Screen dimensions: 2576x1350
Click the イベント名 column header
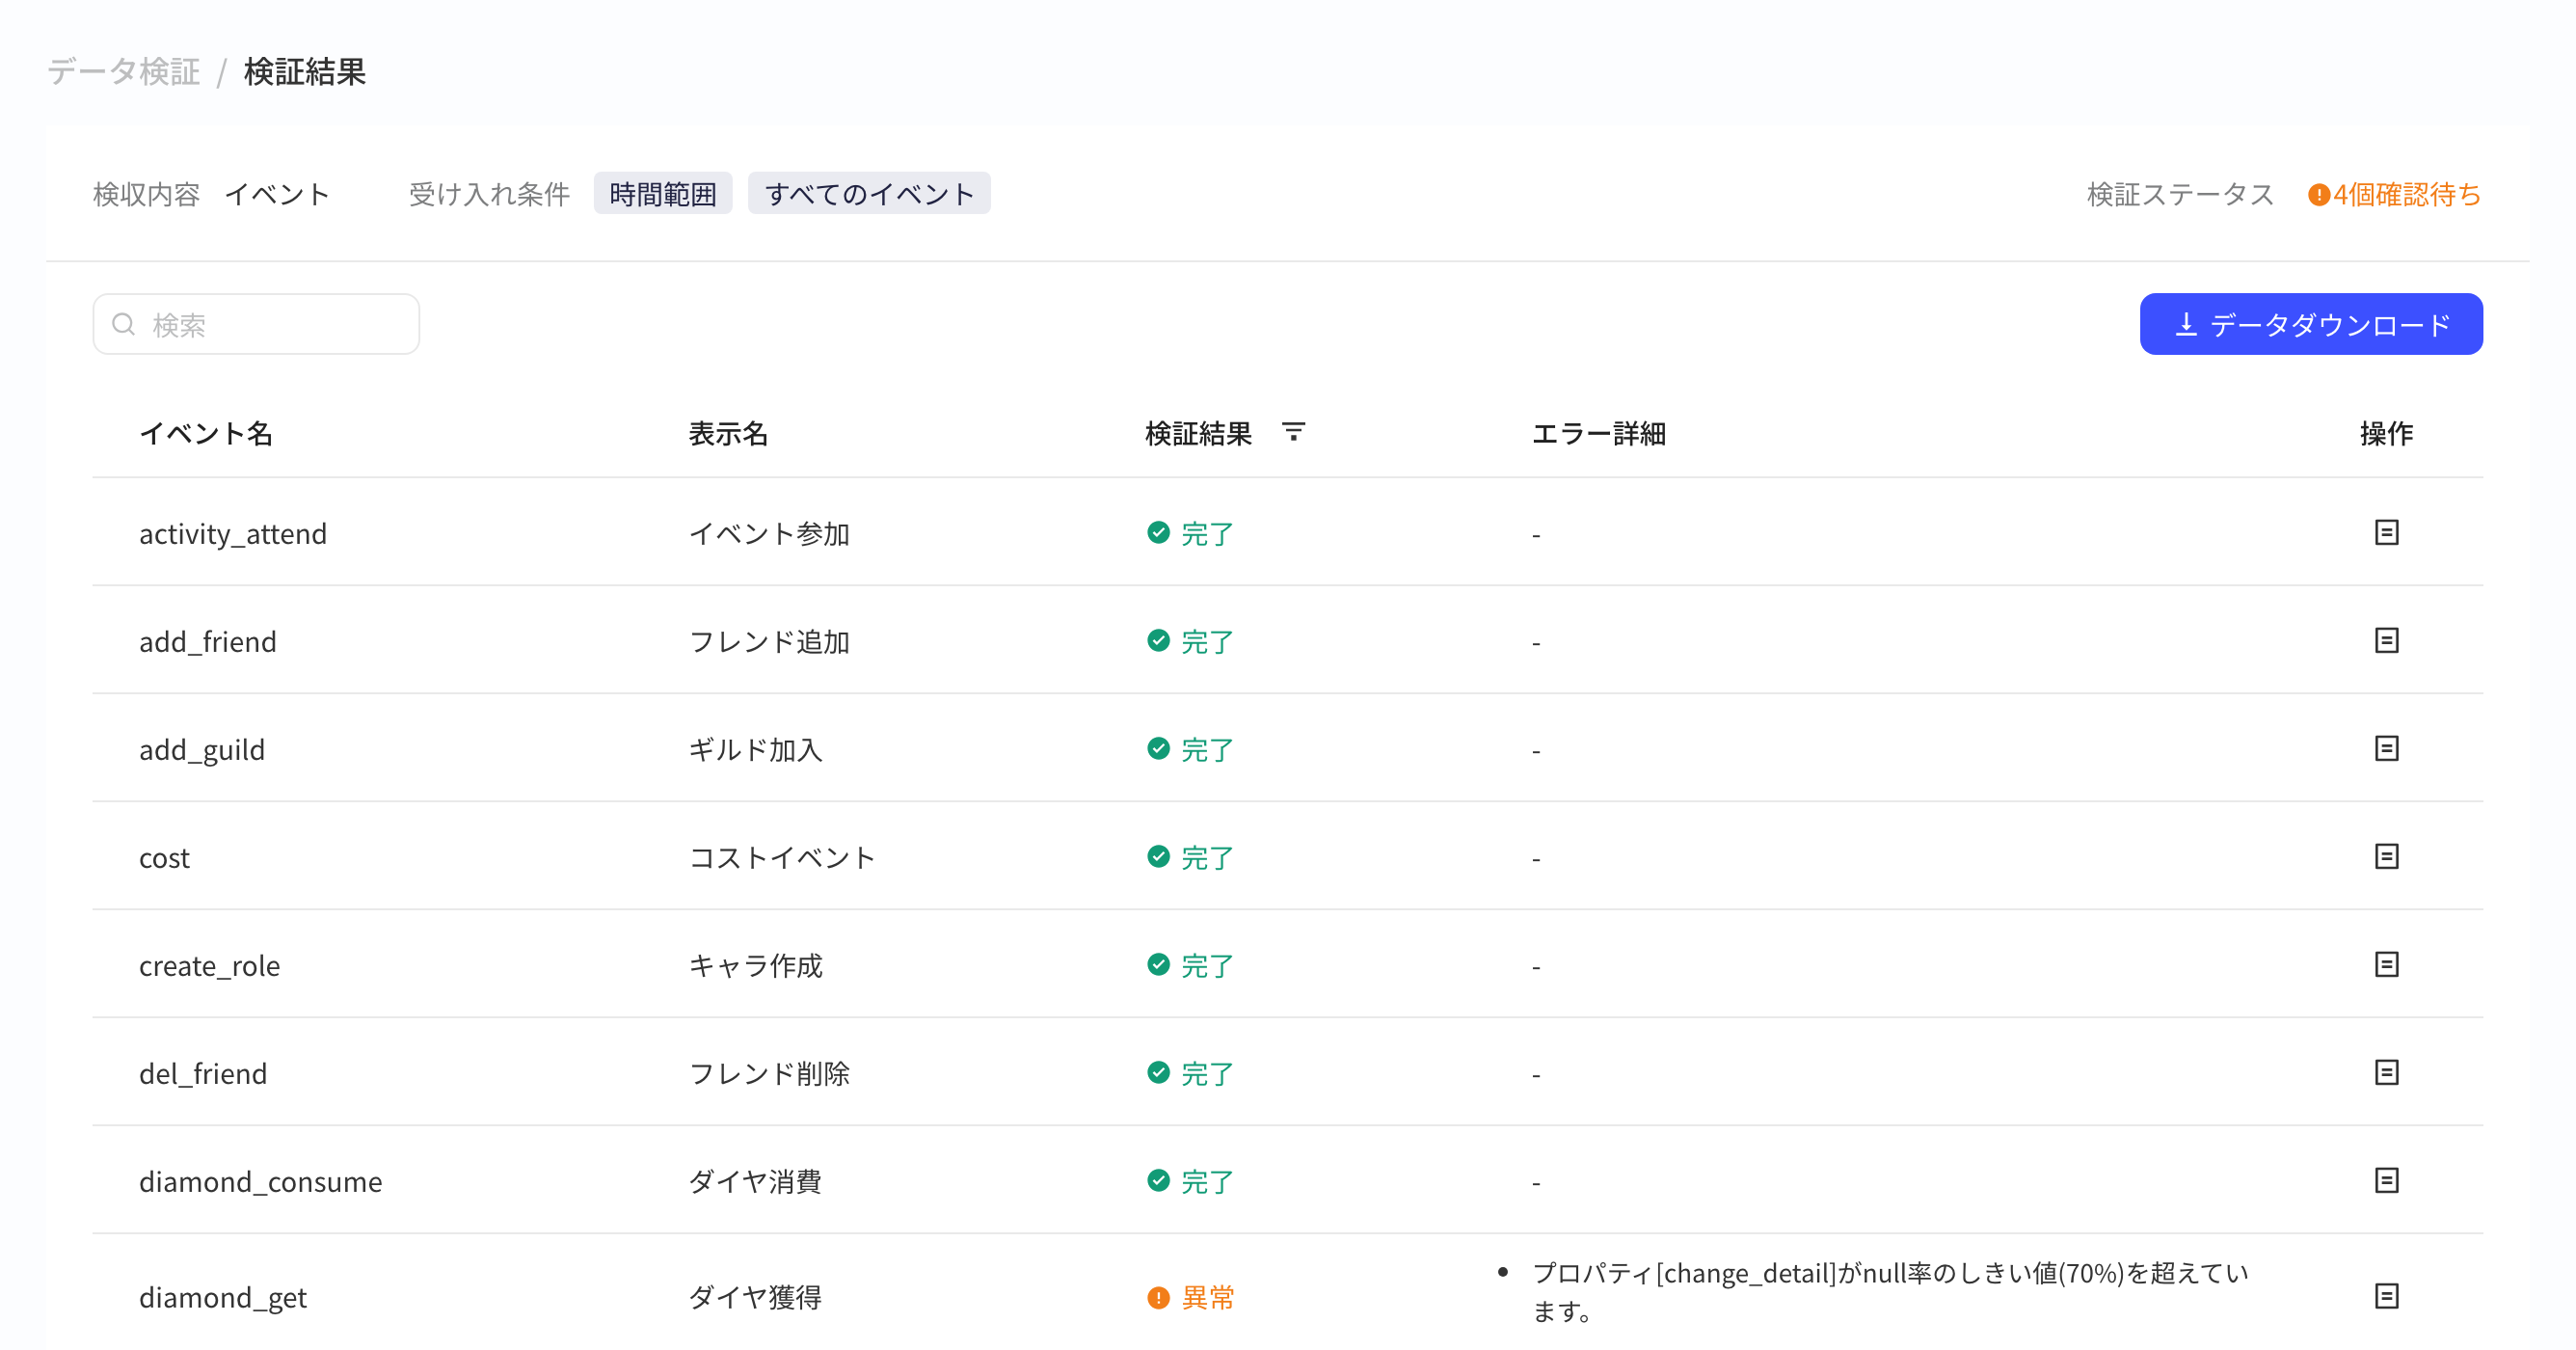pyautogui.click(x=206, y=433)
